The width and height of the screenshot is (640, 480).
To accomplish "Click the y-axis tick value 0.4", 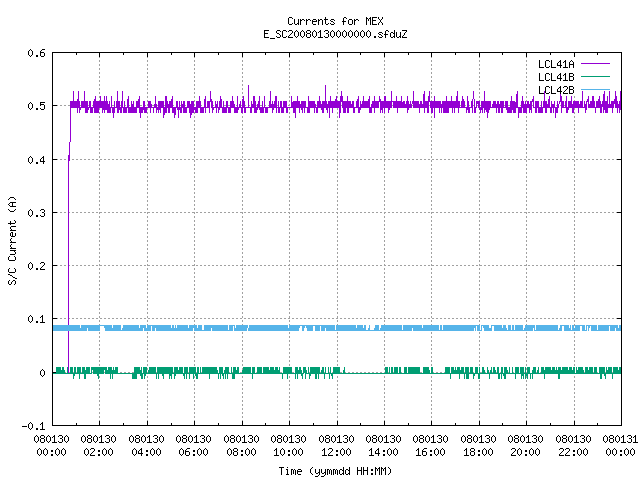I will (36, 160).
